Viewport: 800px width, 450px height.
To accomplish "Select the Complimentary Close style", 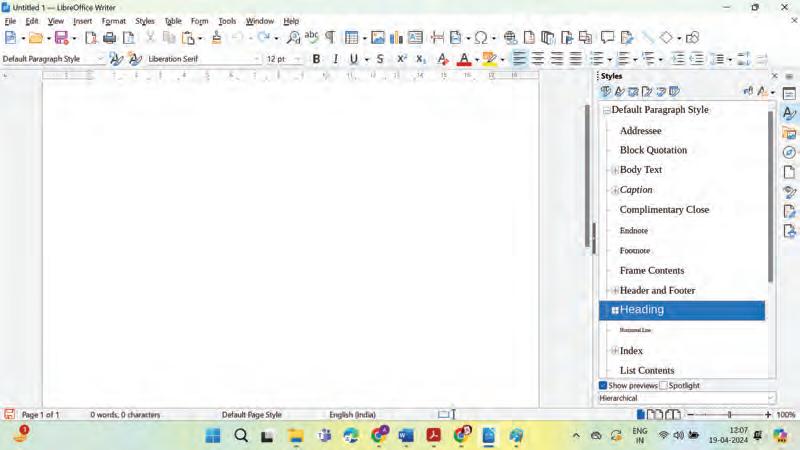I will 664,210.
